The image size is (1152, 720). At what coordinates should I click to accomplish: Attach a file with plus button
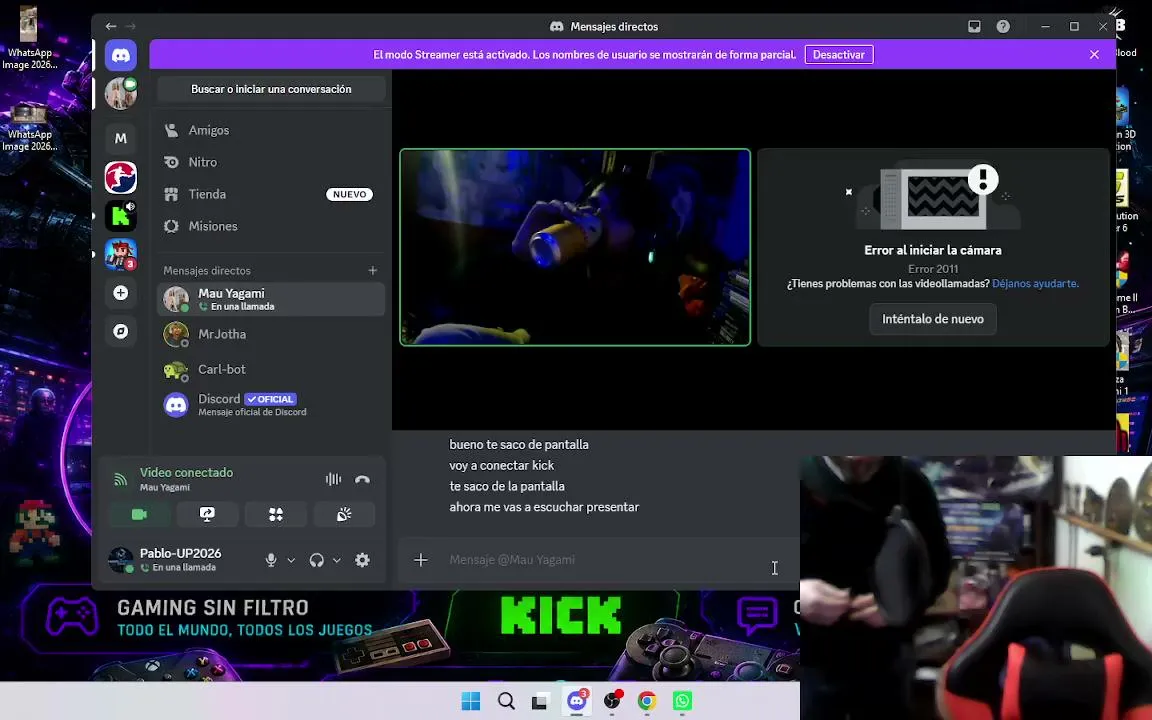[x=421, y=560]
